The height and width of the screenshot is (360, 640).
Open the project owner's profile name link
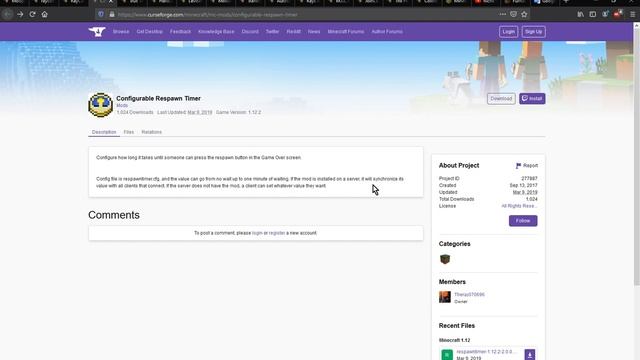pyautogui.click(x=469, y=294)
